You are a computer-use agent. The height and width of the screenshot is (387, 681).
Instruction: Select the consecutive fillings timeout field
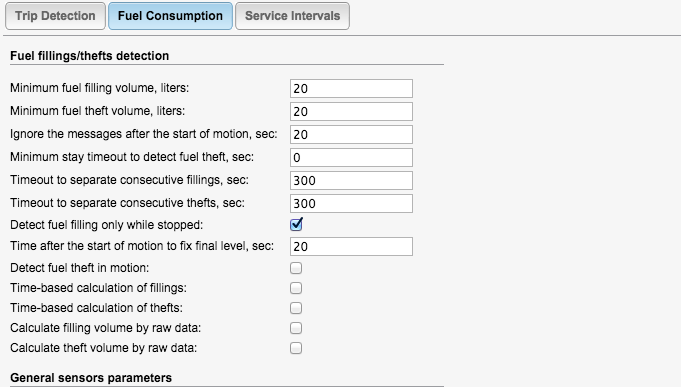pyautogui.click(x=351, y=181)
